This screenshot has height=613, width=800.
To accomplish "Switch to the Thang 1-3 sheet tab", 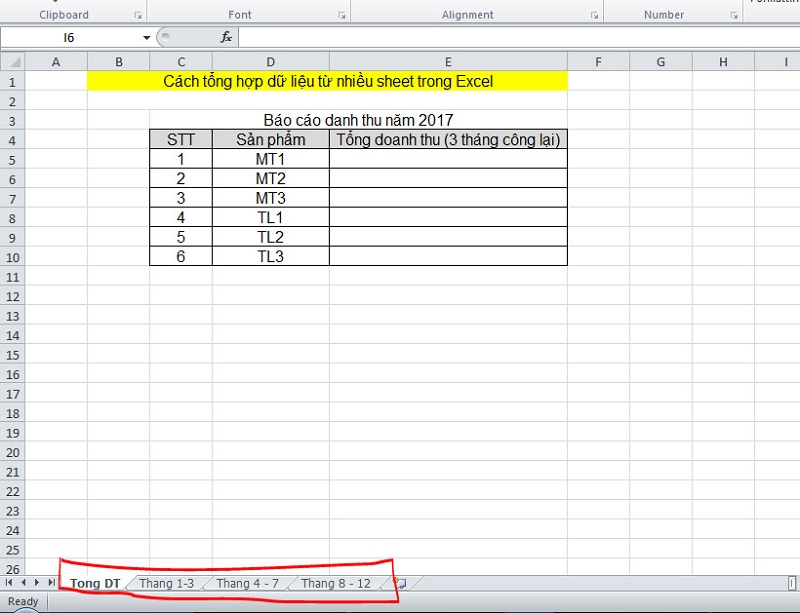I will click(x=166, y=583).
